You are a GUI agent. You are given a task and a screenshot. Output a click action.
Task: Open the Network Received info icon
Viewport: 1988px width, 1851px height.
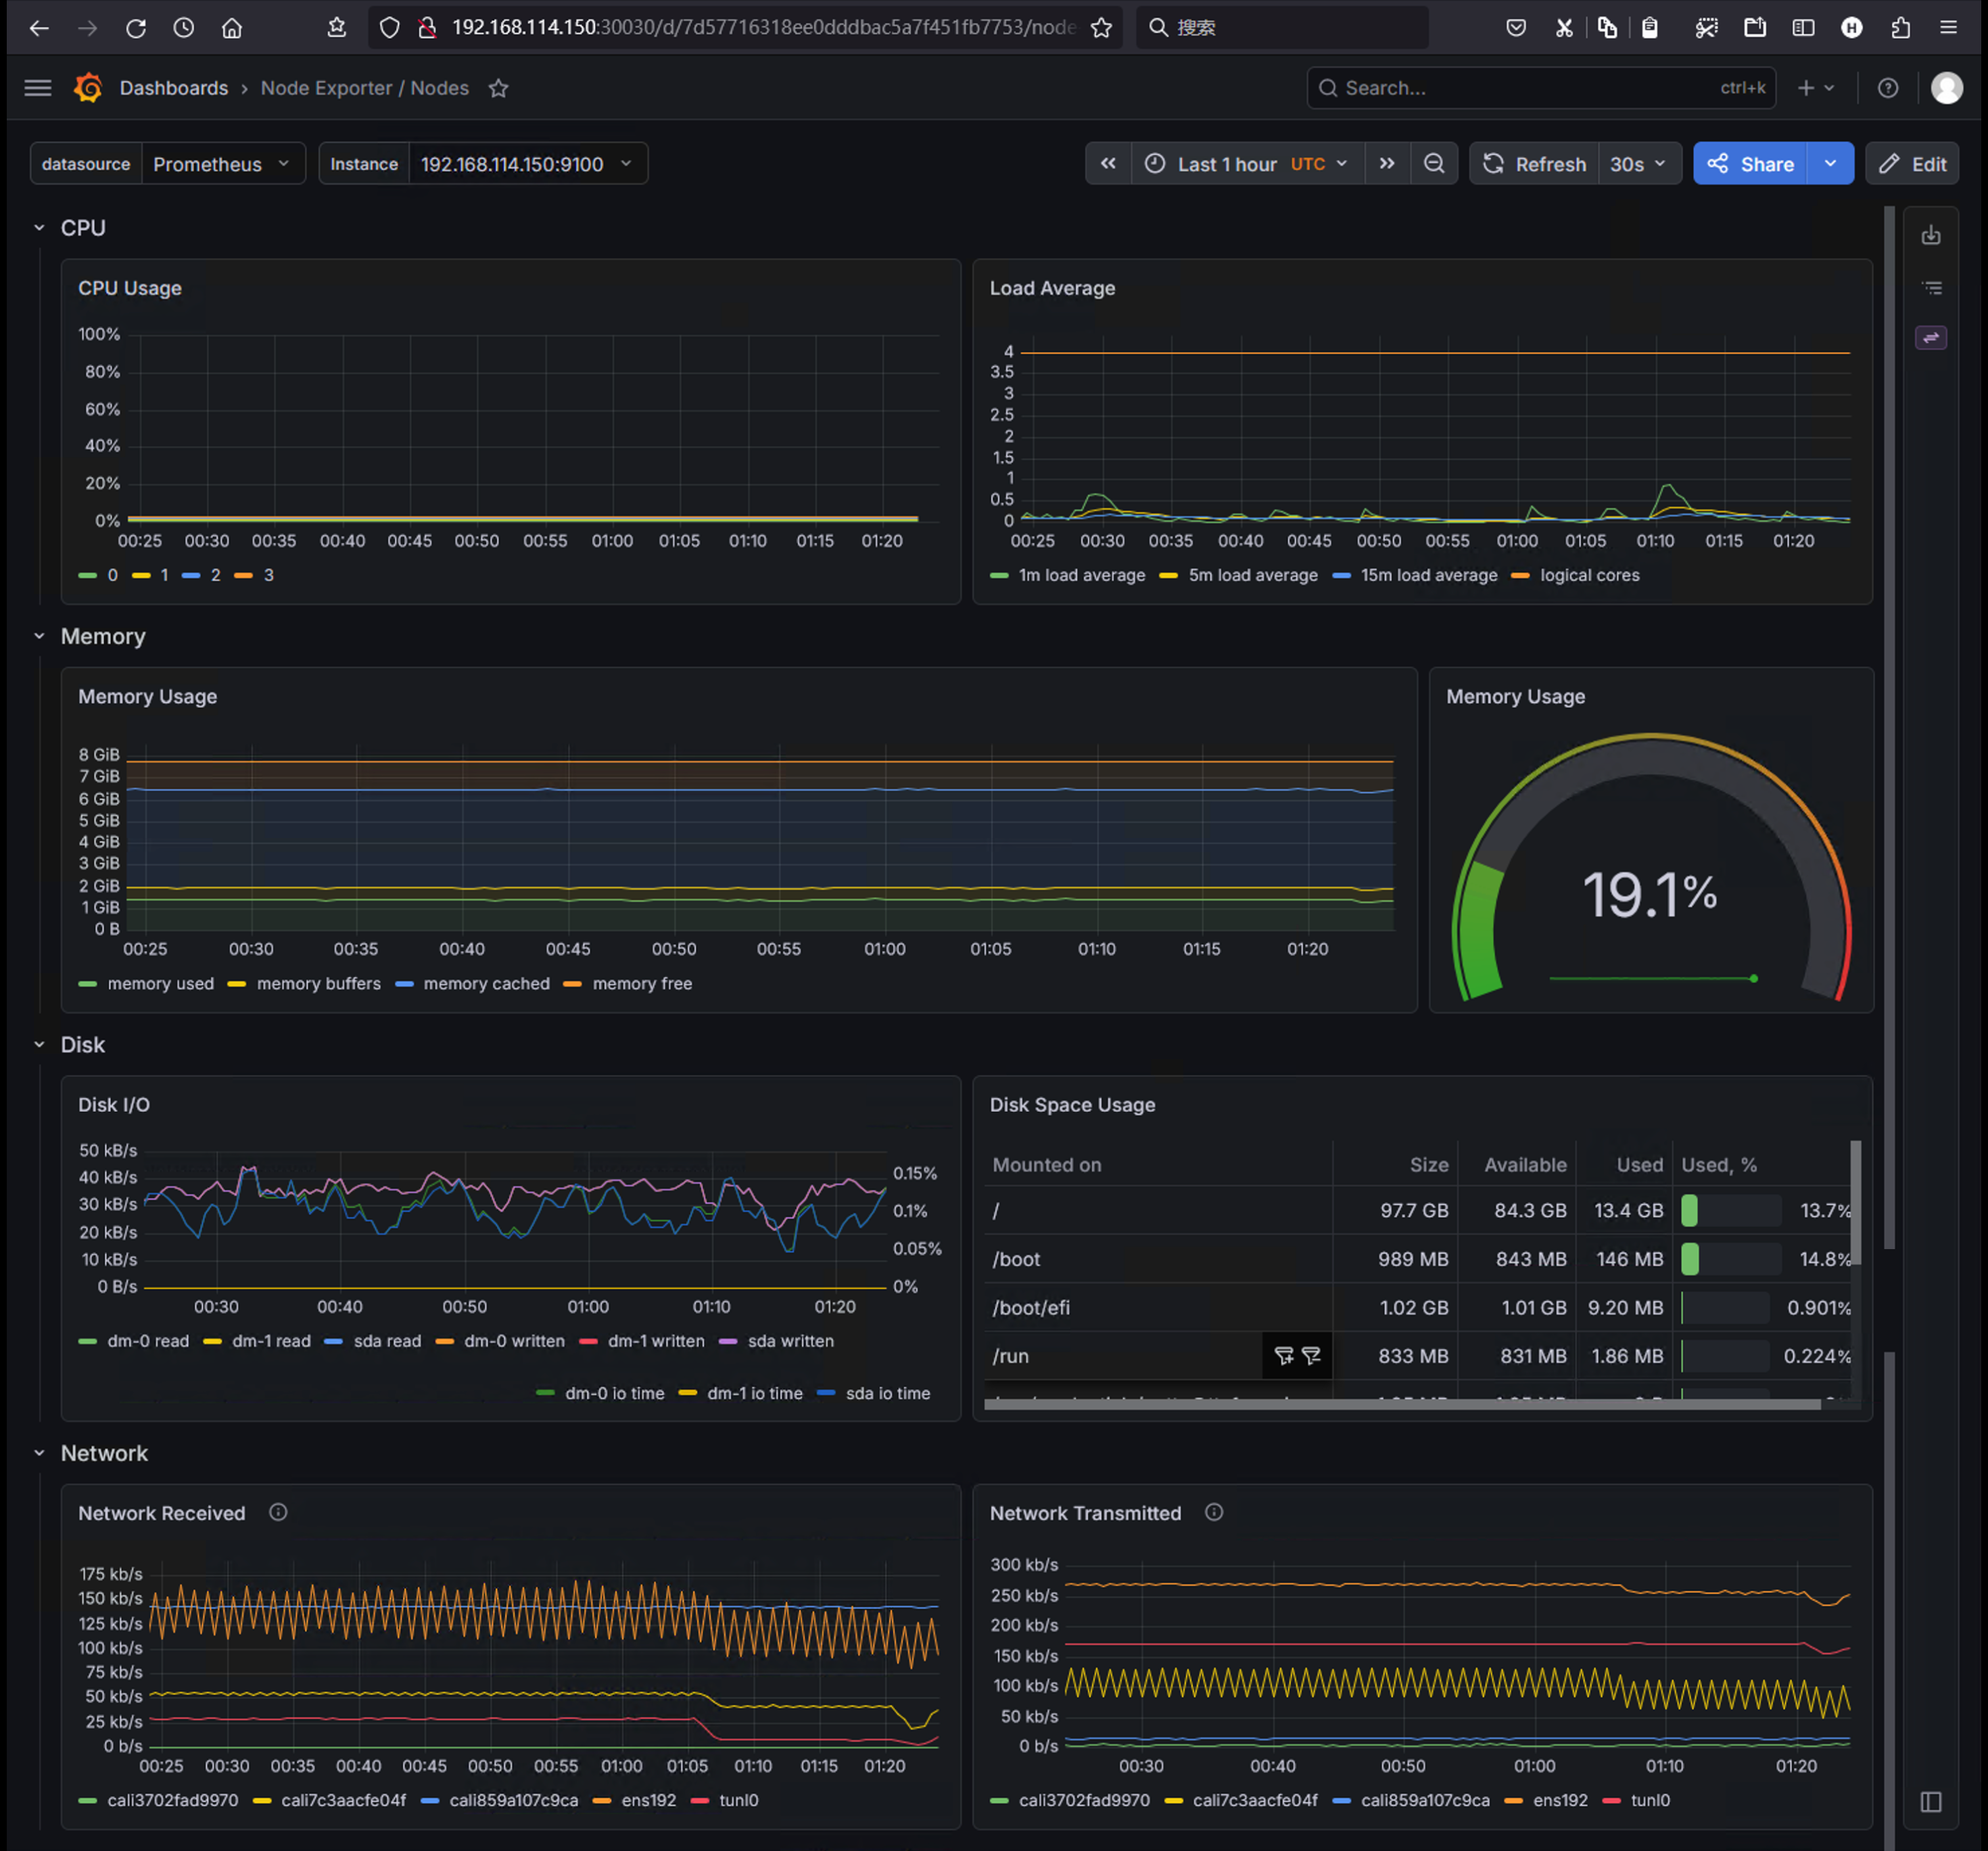pyautogui.click(x=278, y=1512)
